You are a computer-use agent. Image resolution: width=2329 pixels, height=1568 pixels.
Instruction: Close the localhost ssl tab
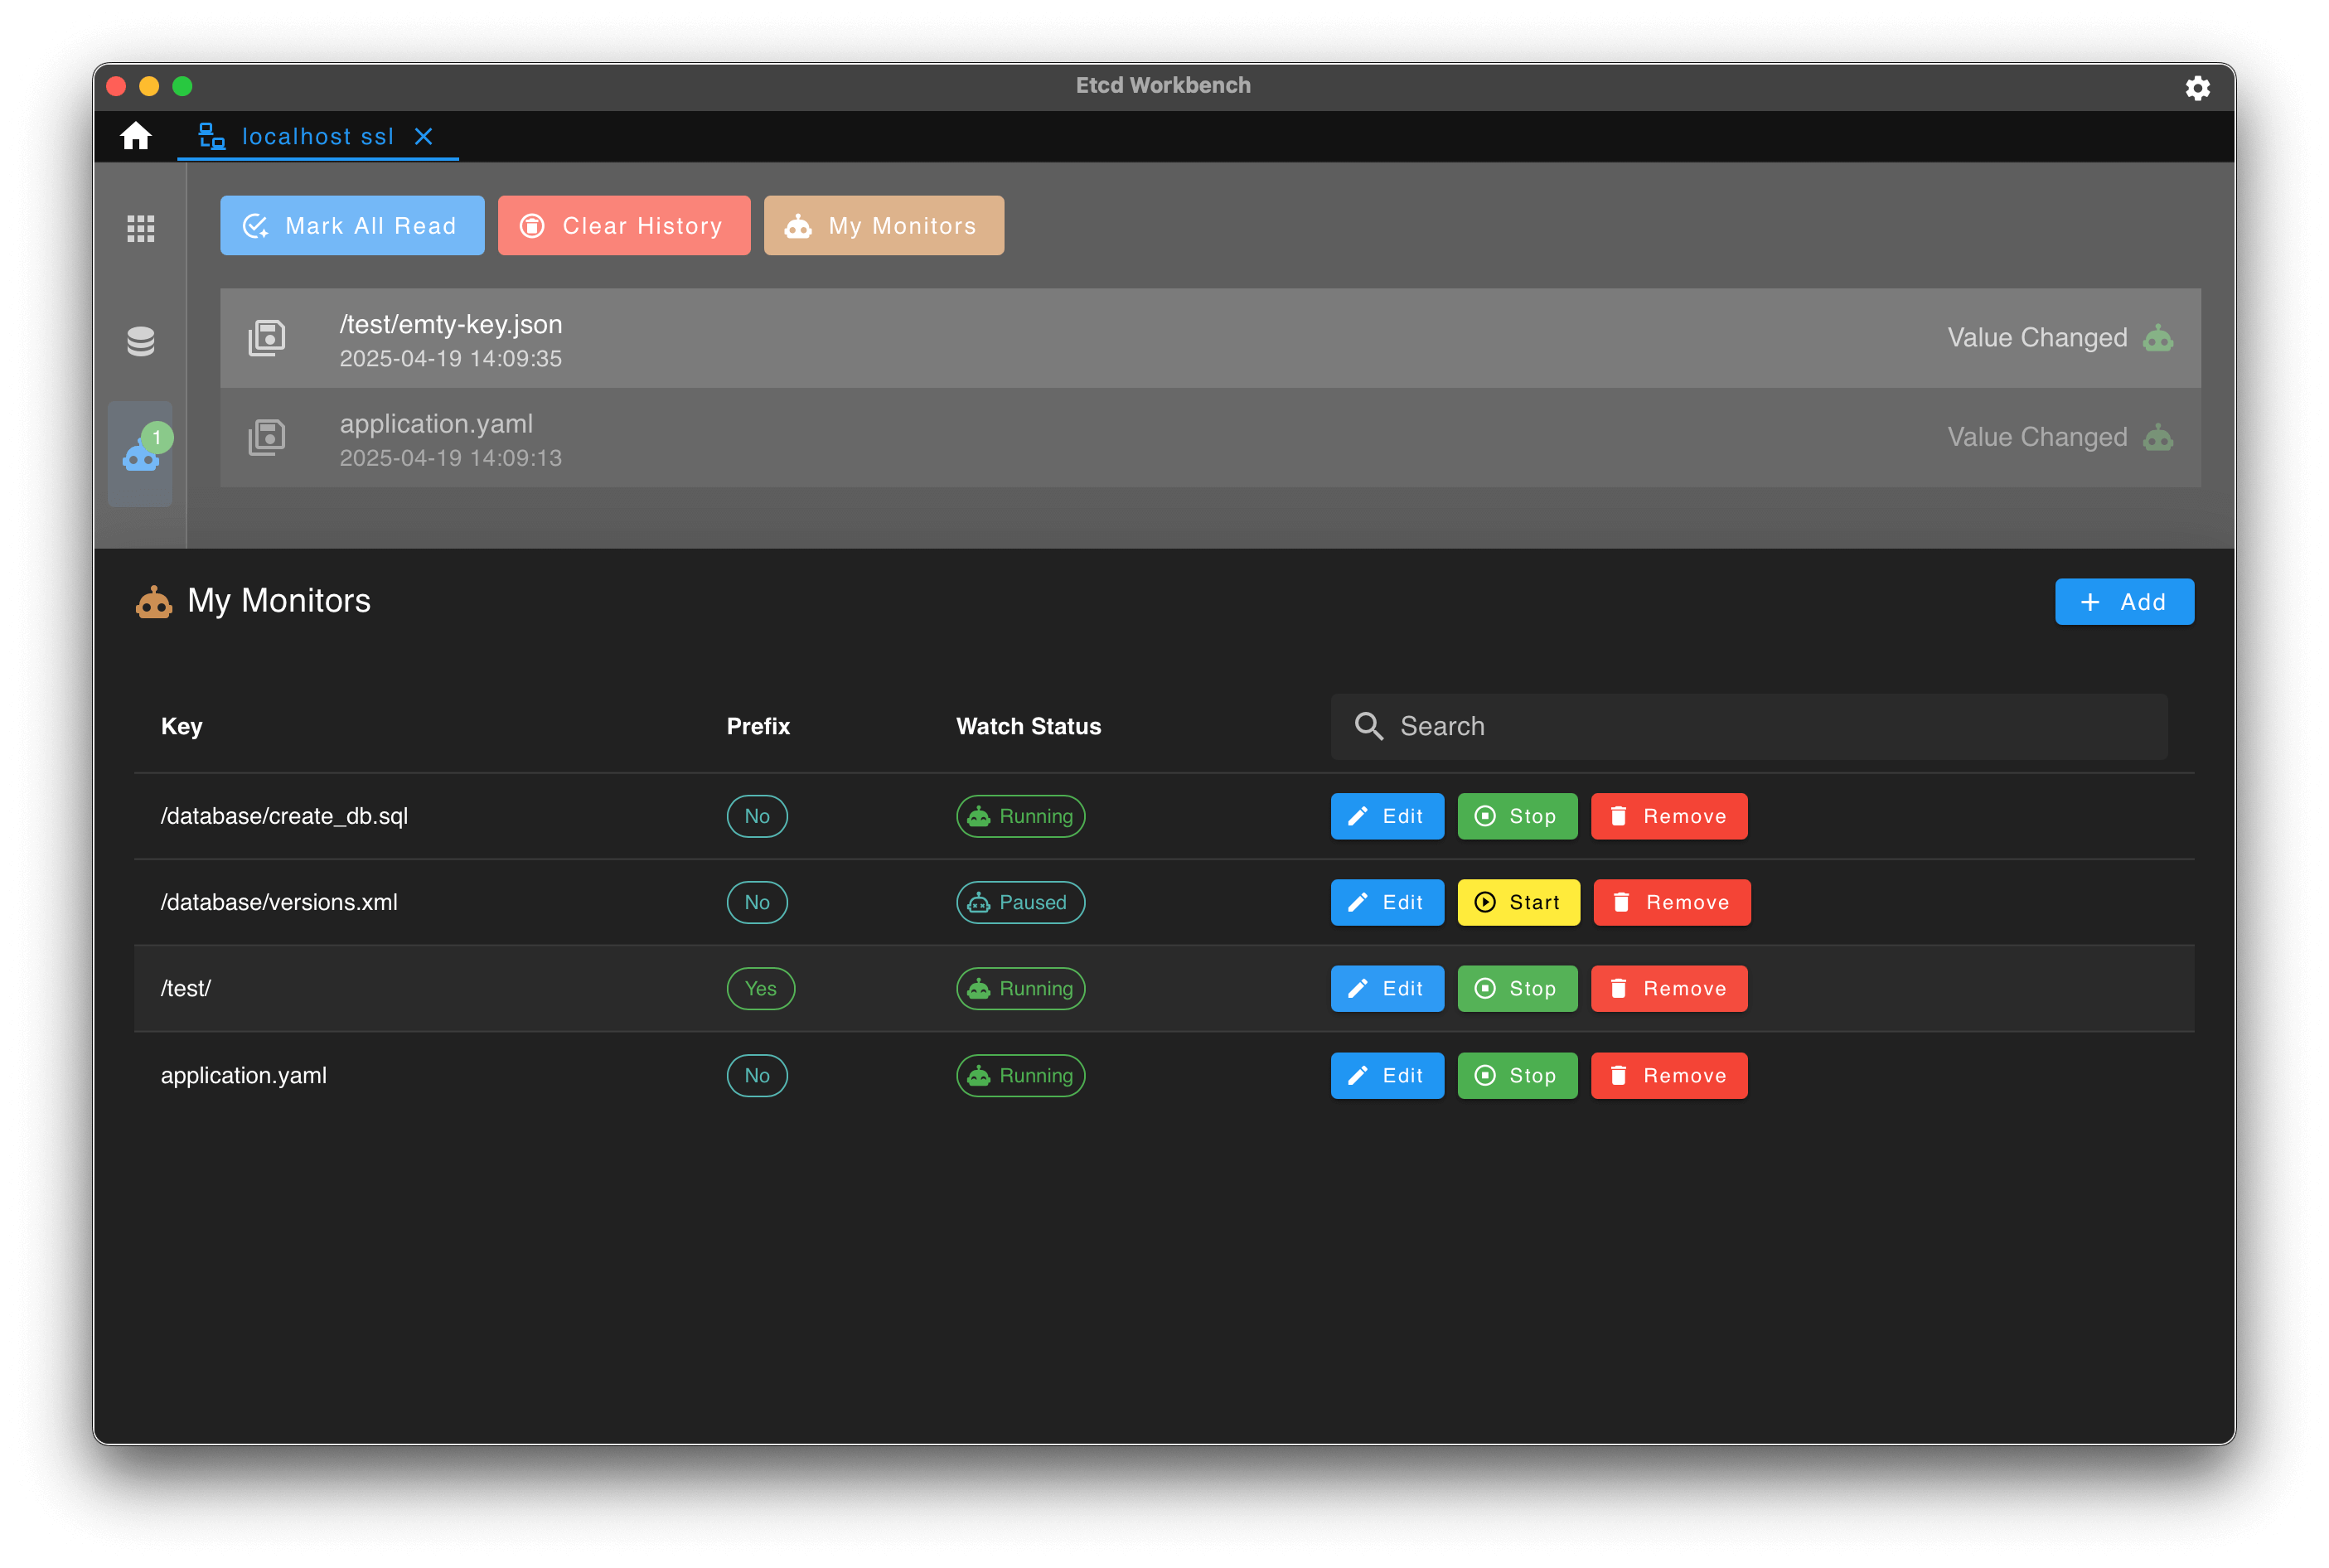(x=424, y=136)
